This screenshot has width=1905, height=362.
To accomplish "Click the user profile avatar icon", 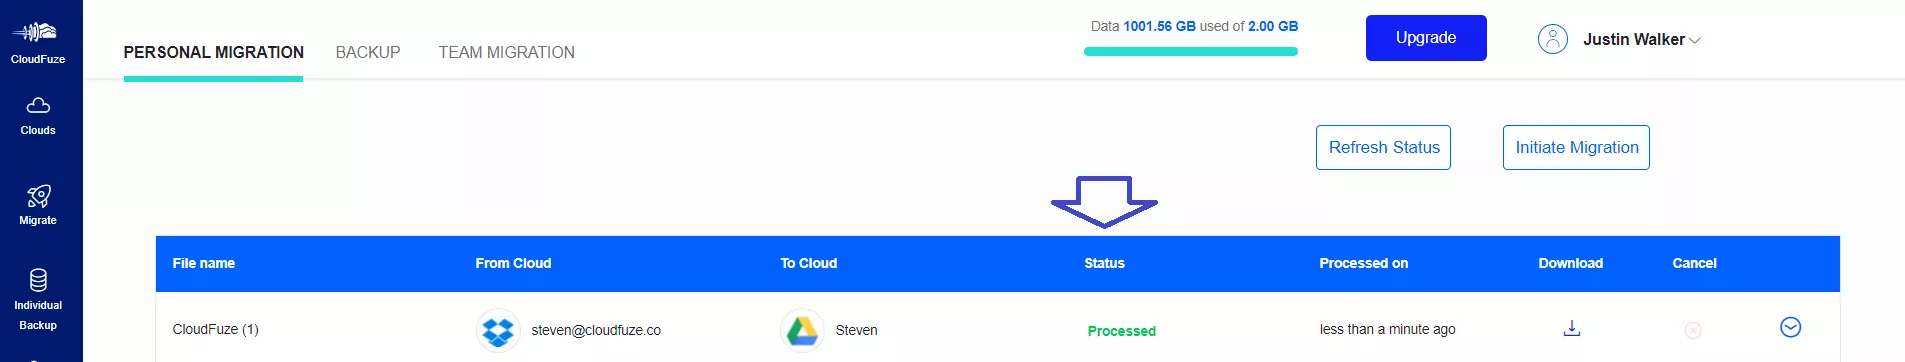I will click(x=1552, y=39).
